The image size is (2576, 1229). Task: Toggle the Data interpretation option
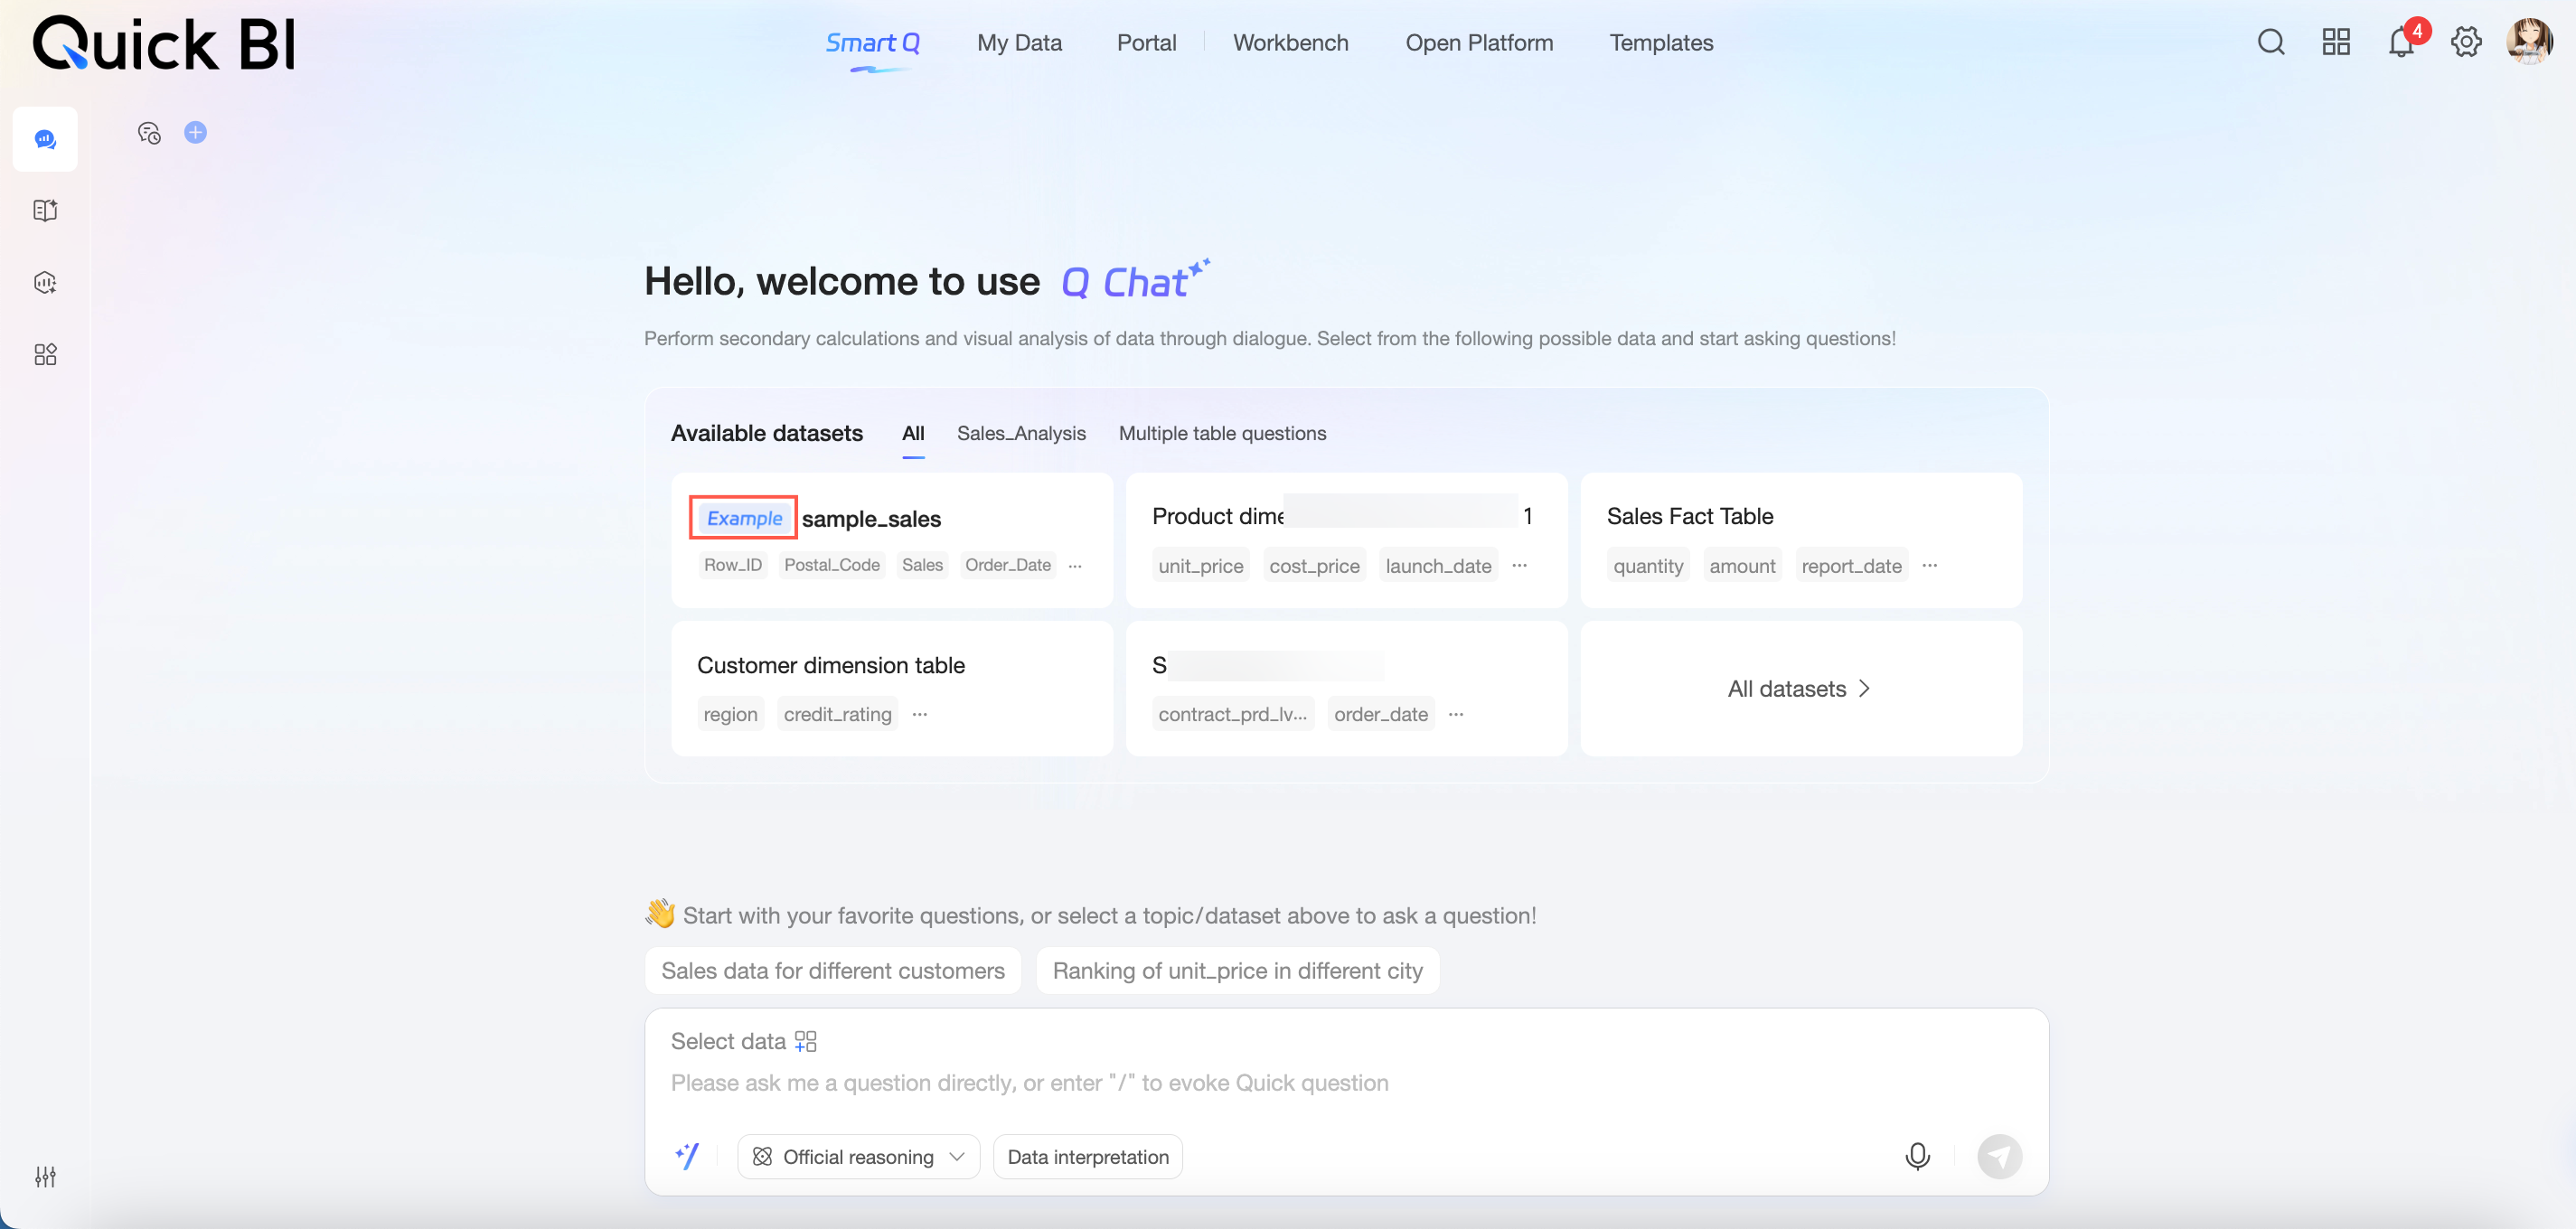point(1087,1156)
